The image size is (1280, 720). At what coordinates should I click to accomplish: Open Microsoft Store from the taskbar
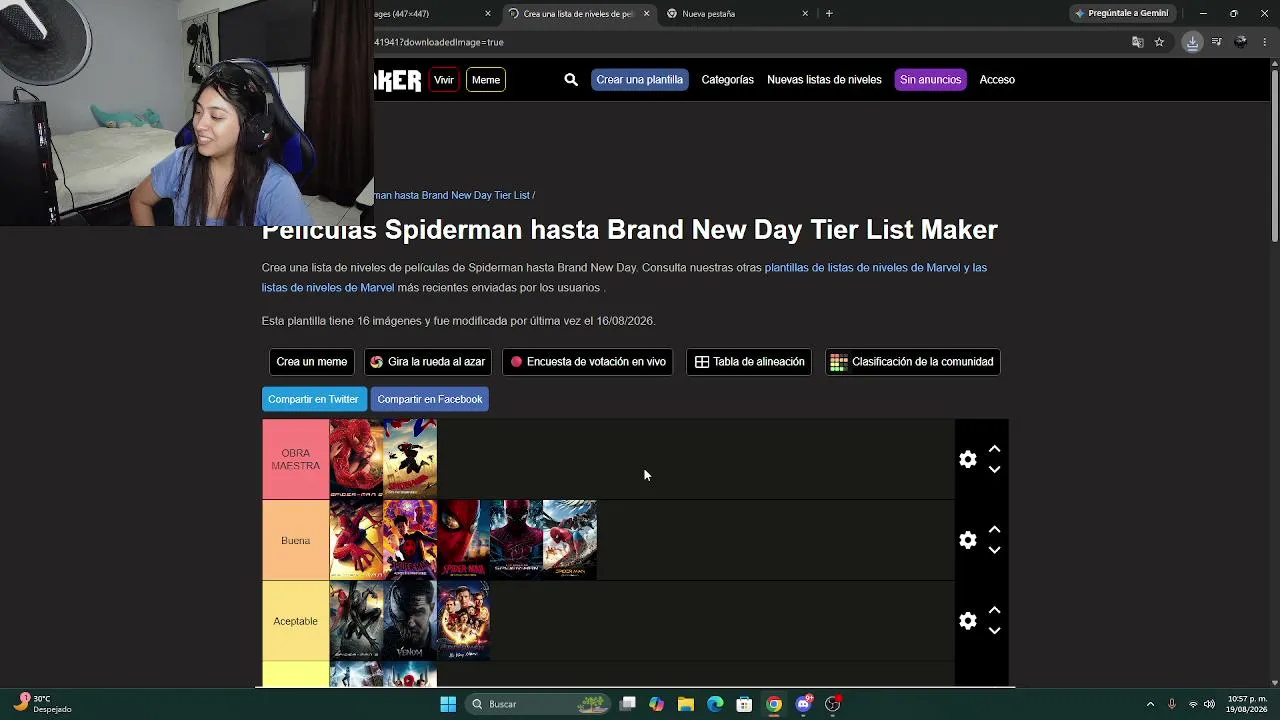(x=744, y=704)
